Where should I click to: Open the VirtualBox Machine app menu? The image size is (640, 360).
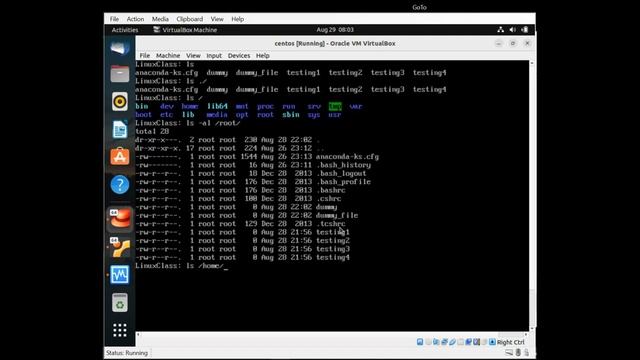tap(185, 30)
